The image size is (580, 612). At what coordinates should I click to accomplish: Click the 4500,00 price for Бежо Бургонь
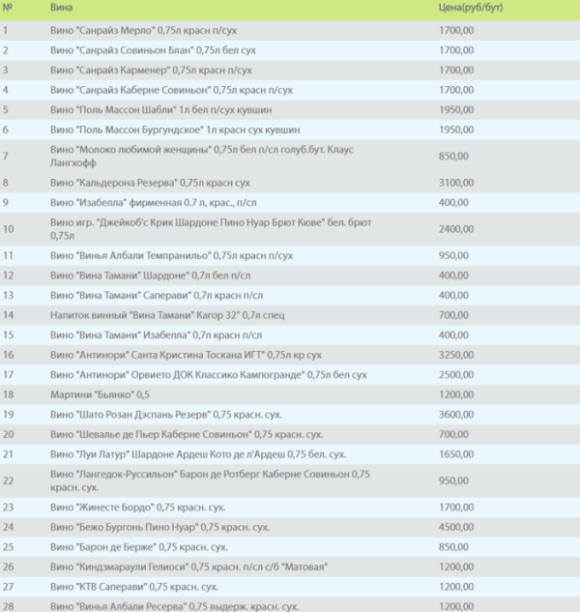click(x=456, y=527)
